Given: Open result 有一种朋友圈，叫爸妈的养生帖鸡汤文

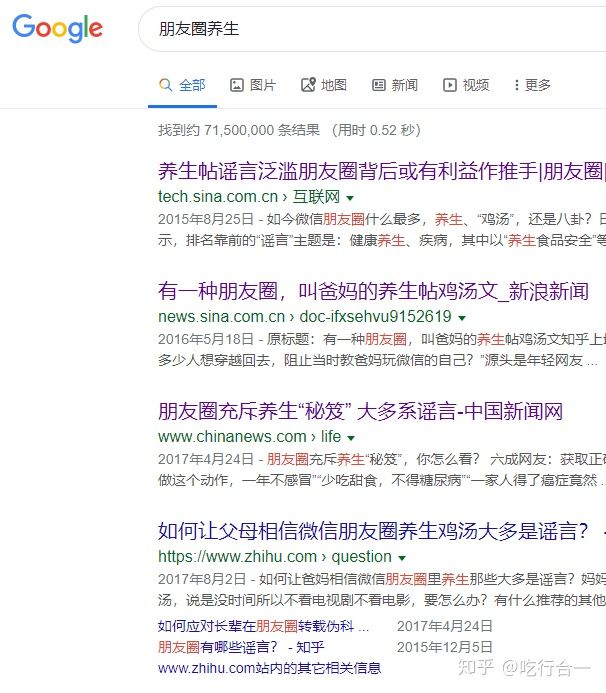Looking at the screenshot, I should pos(374,291).
